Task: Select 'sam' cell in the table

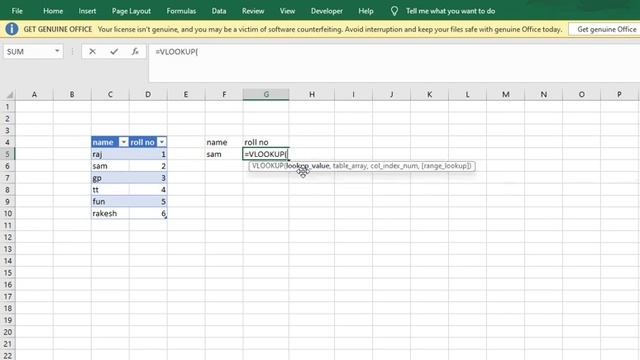Action: coord(110,166)
